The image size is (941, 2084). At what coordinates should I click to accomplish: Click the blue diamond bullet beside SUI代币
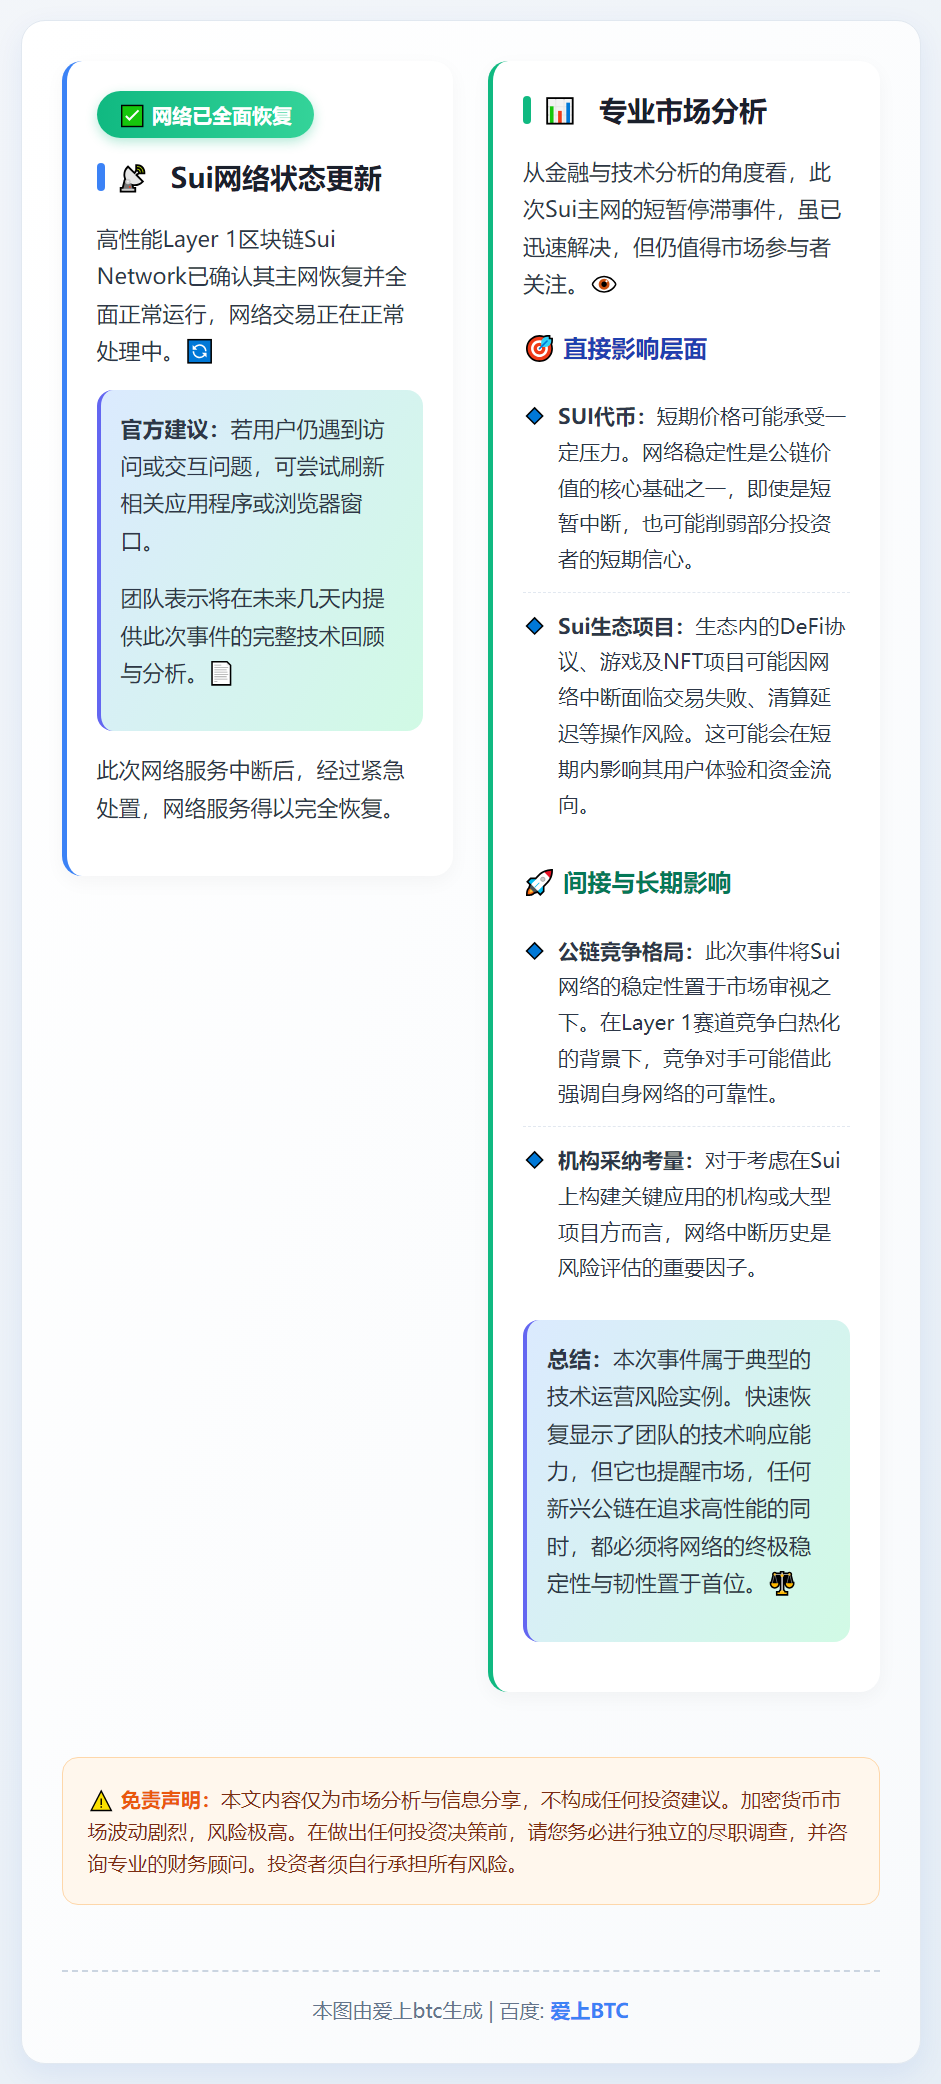(x=535, y=416)
